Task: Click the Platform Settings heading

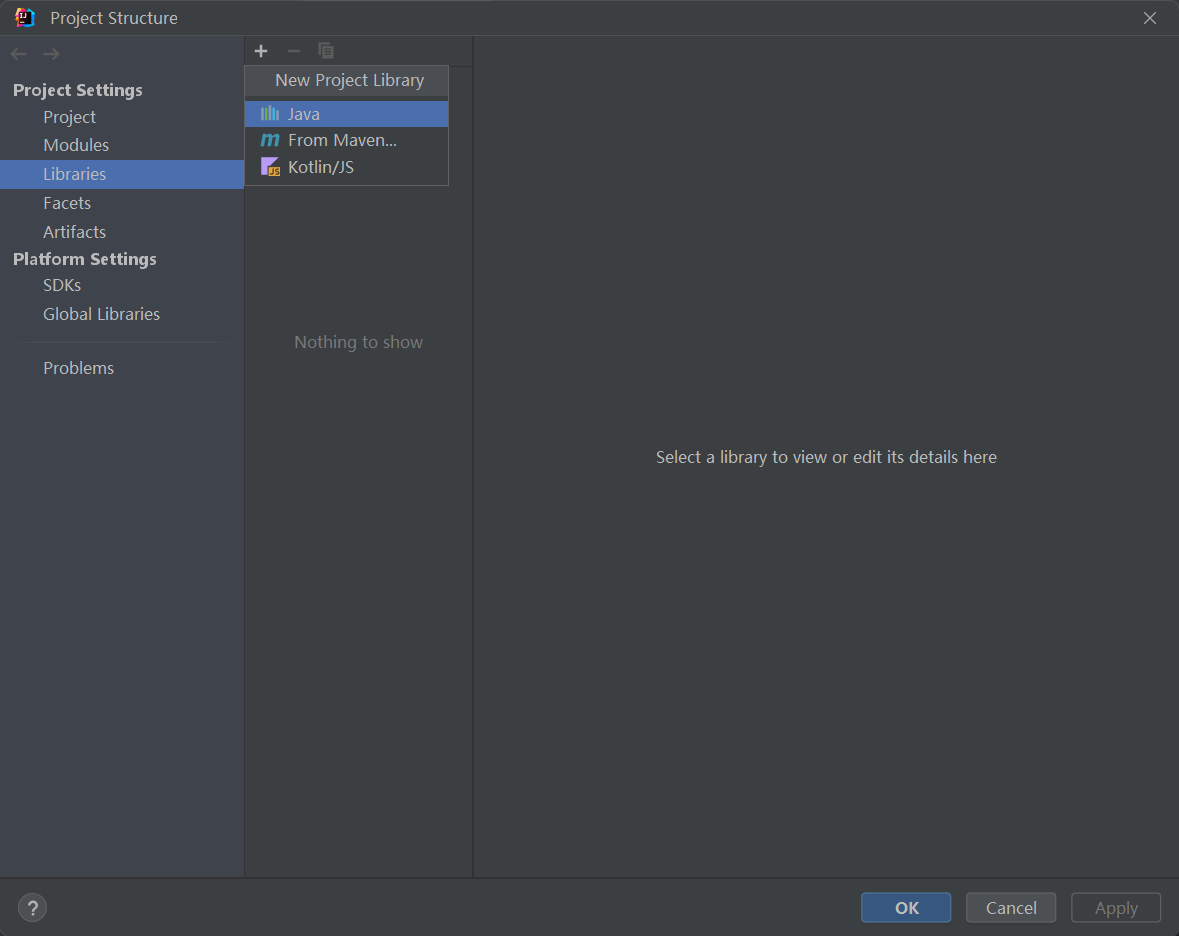Action: point(85,259)
